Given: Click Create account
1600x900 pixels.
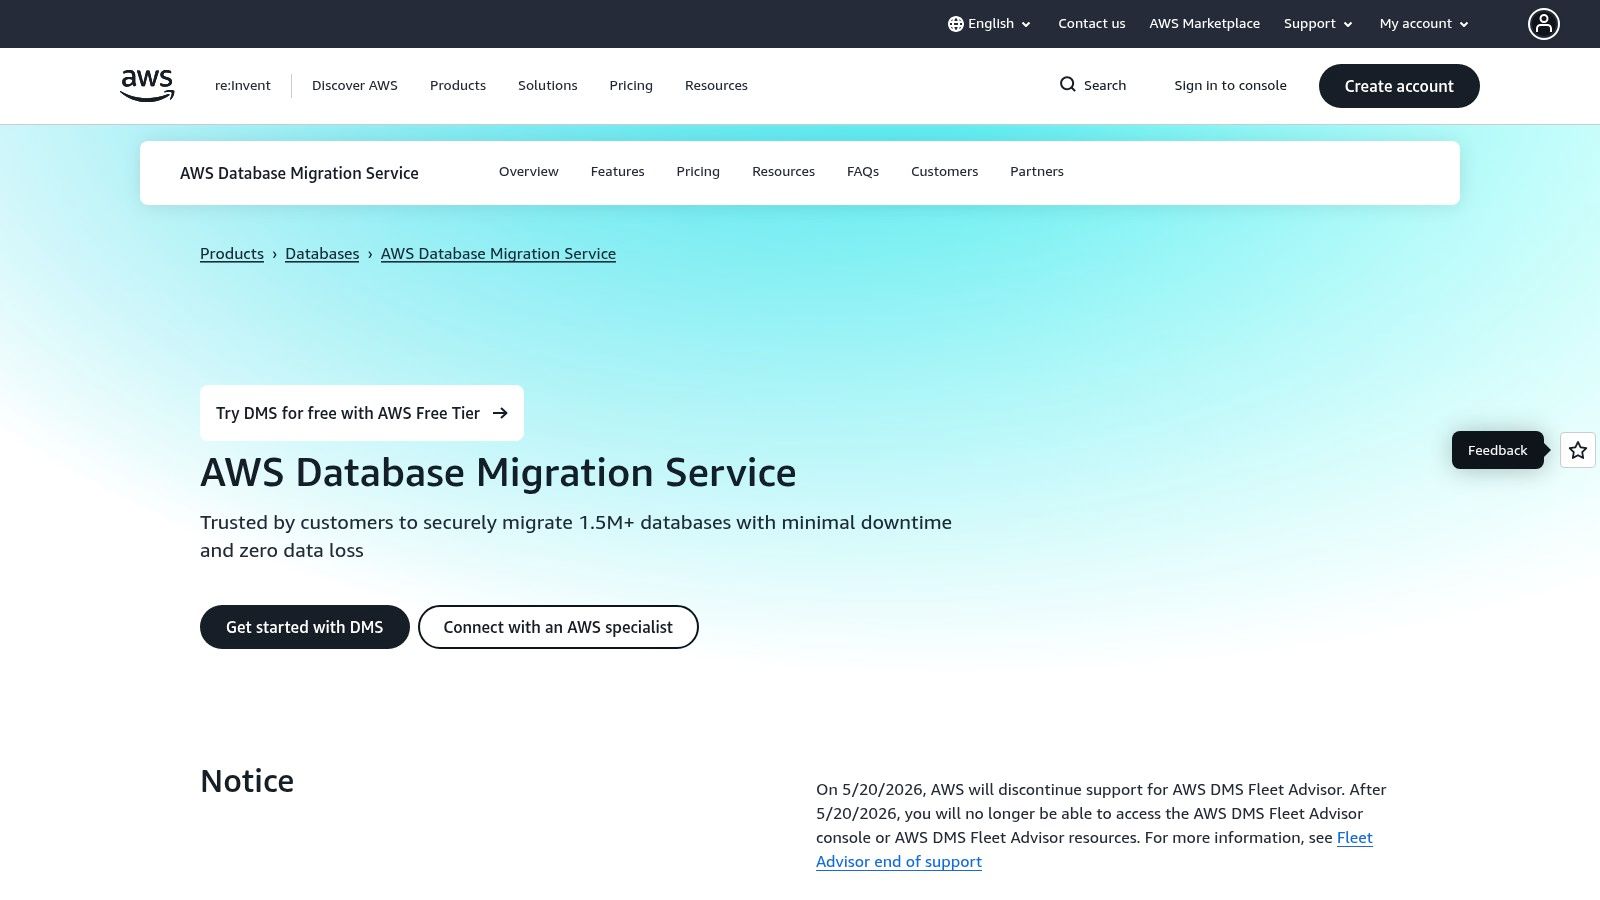Looking at the screenshot, I should pyautogui.click(x=1399, y=86).
